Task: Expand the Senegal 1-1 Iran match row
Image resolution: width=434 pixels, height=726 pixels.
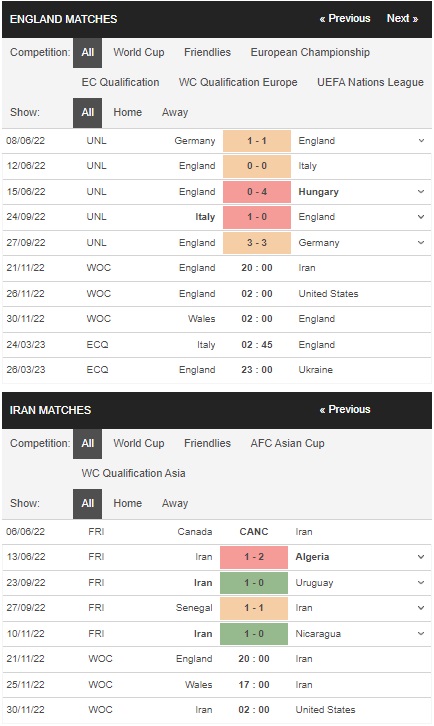Action: coord(421,608)
